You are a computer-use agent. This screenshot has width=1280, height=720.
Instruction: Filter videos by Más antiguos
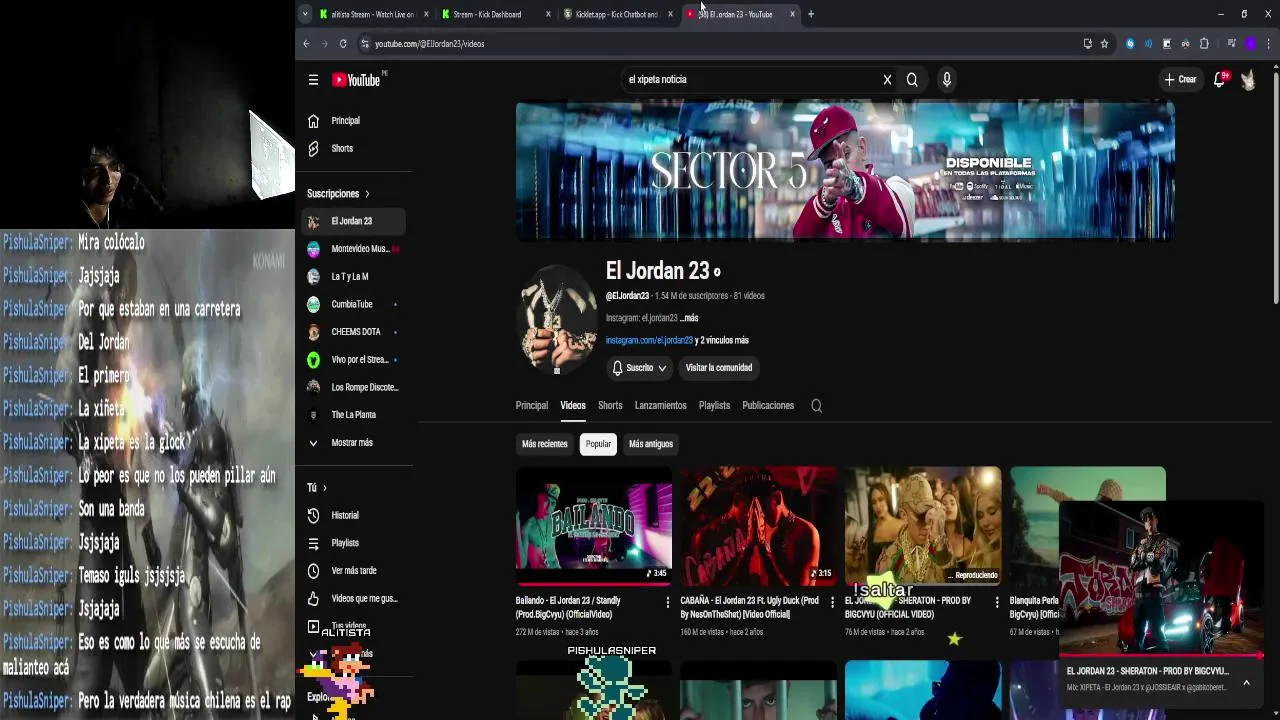tap(651, 444)
